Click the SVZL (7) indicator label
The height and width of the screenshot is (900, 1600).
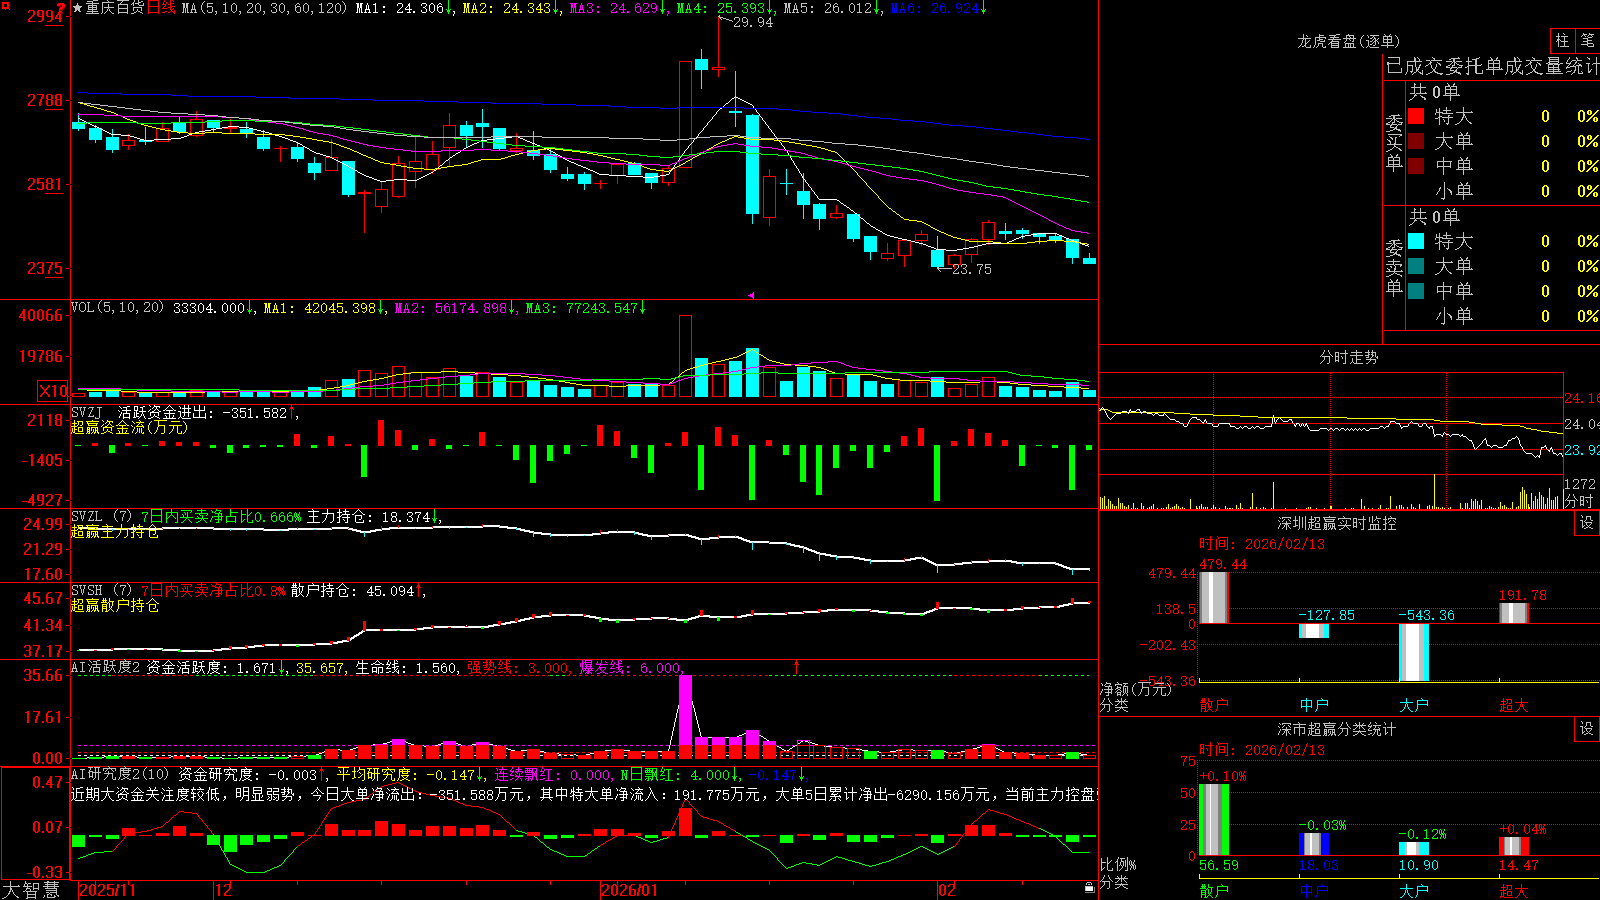click(101, 517)
